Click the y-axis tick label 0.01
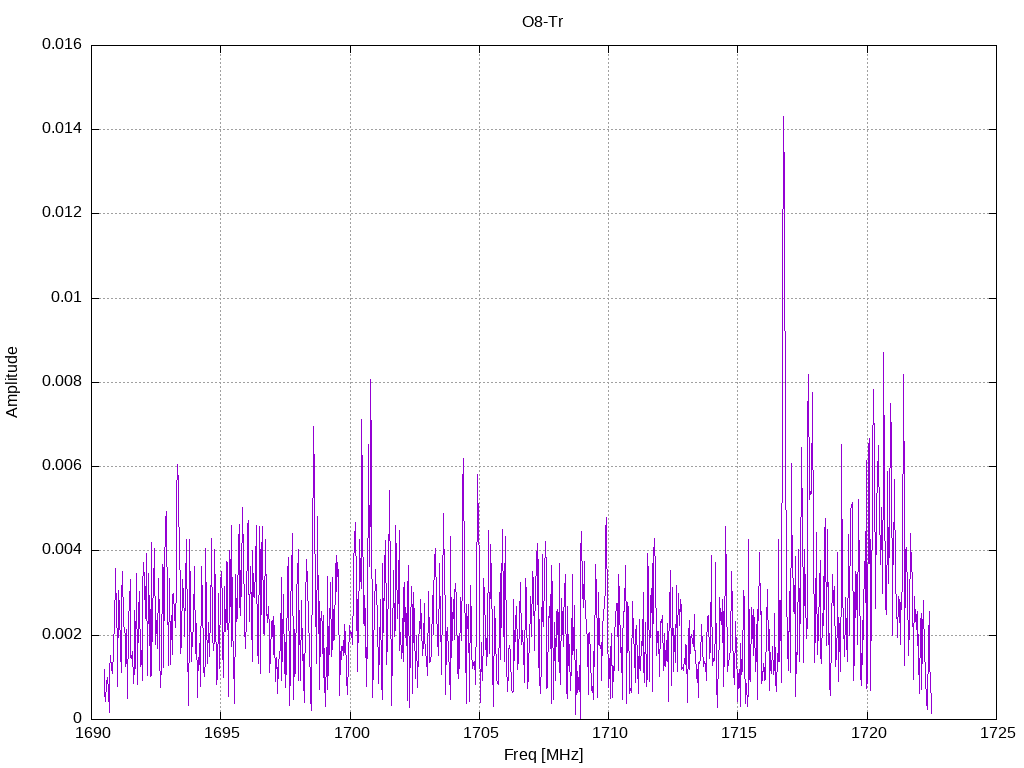1024x768 pixels. (66, 298)
